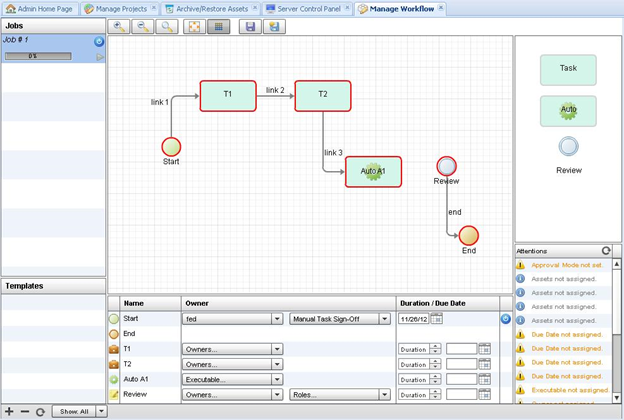Select the T2 task node
Viewport: 624px width, 420px height.
323,96
